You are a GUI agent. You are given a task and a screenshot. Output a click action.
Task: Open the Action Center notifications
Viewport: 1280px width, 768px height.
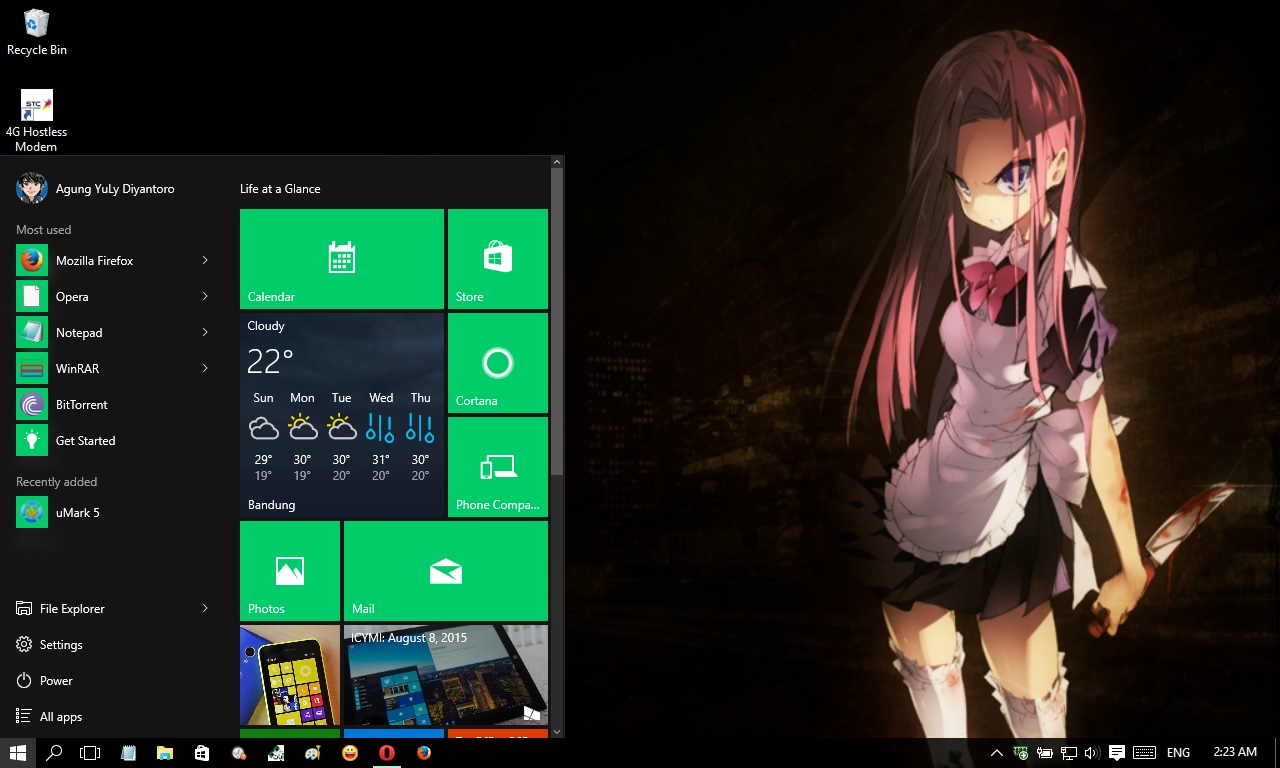pyautogui.click(x=1118, y=753)
